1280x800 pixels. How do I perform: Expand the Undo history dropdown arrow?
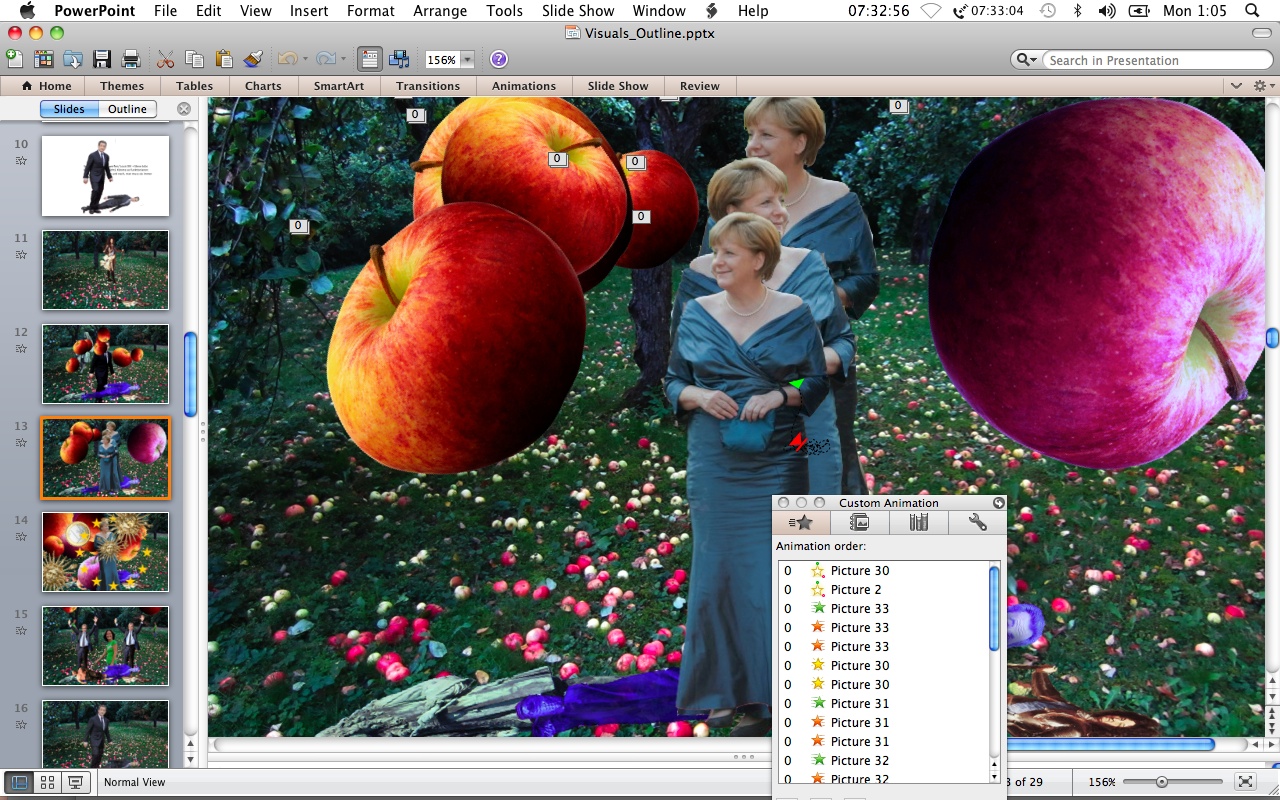(304, 60)
